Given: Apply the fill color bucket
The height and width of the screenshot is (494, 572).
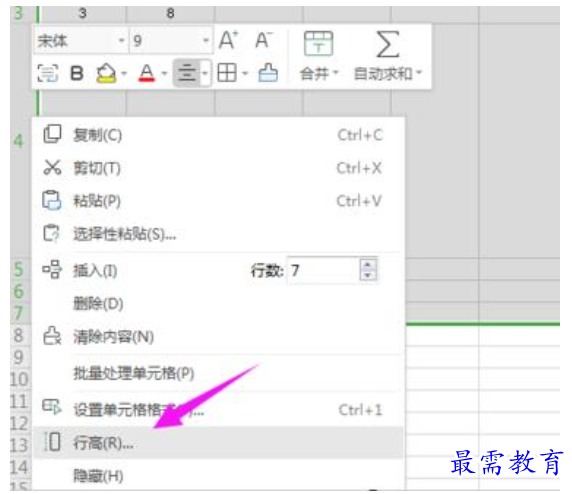Looking at the screenshot, I should pyautogui.click(x=106, y=73).
